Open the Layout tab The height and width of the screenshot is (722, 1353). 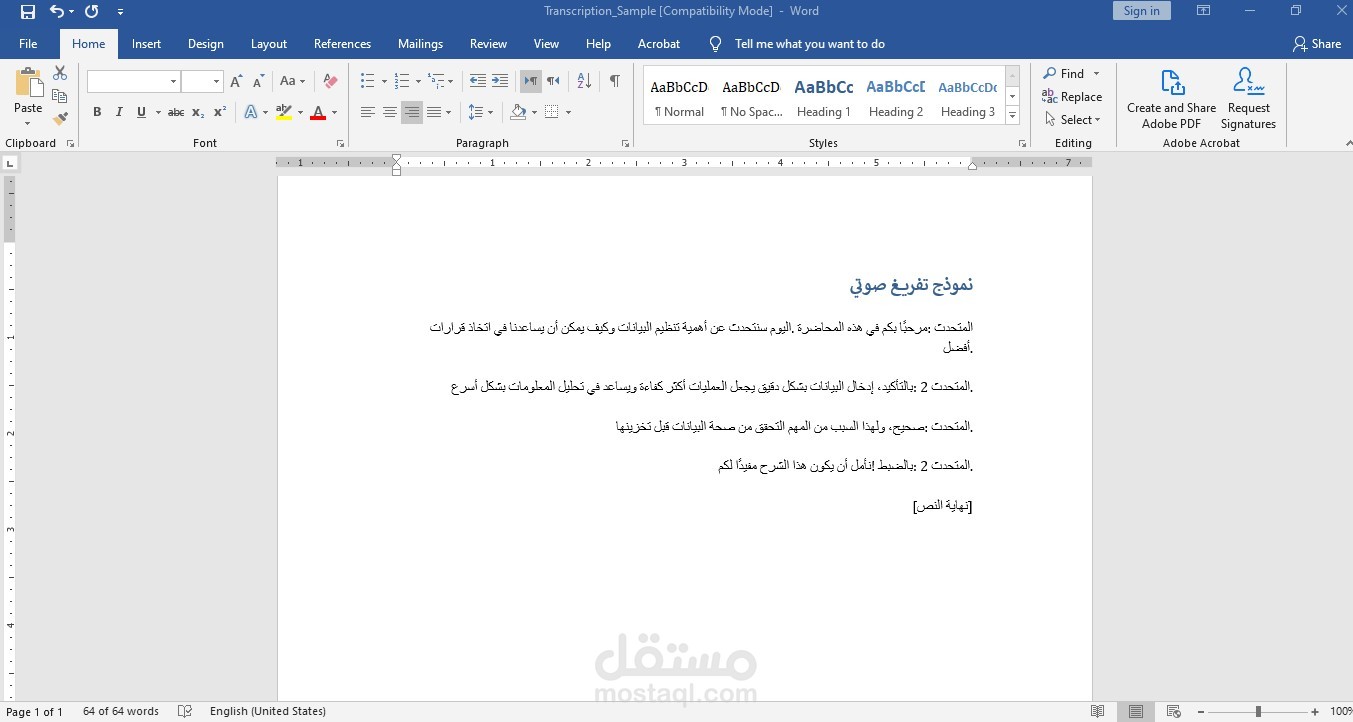269,44
